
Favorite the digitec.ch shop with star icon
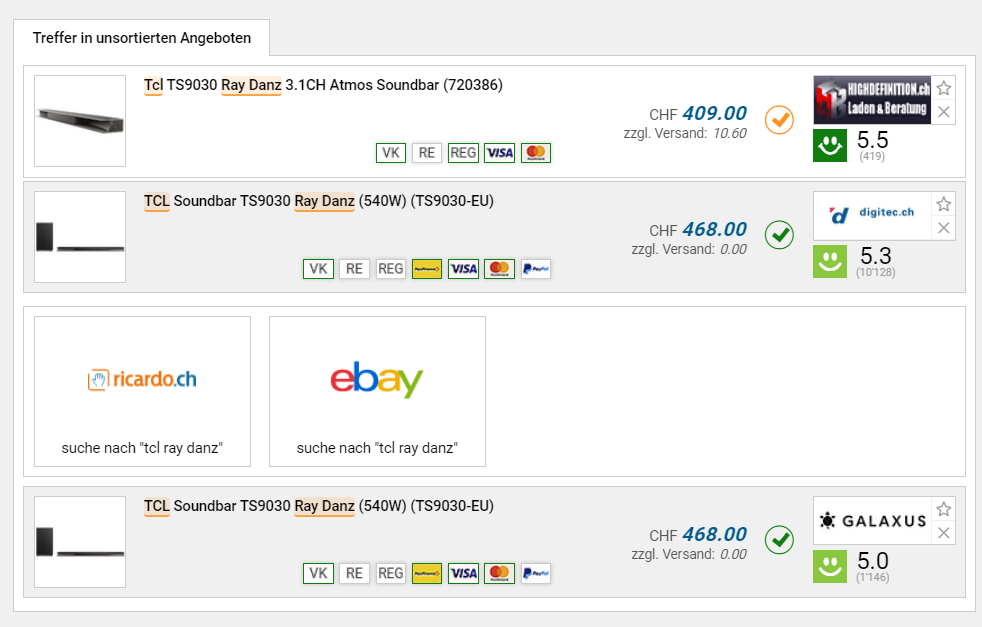point(943,204)
